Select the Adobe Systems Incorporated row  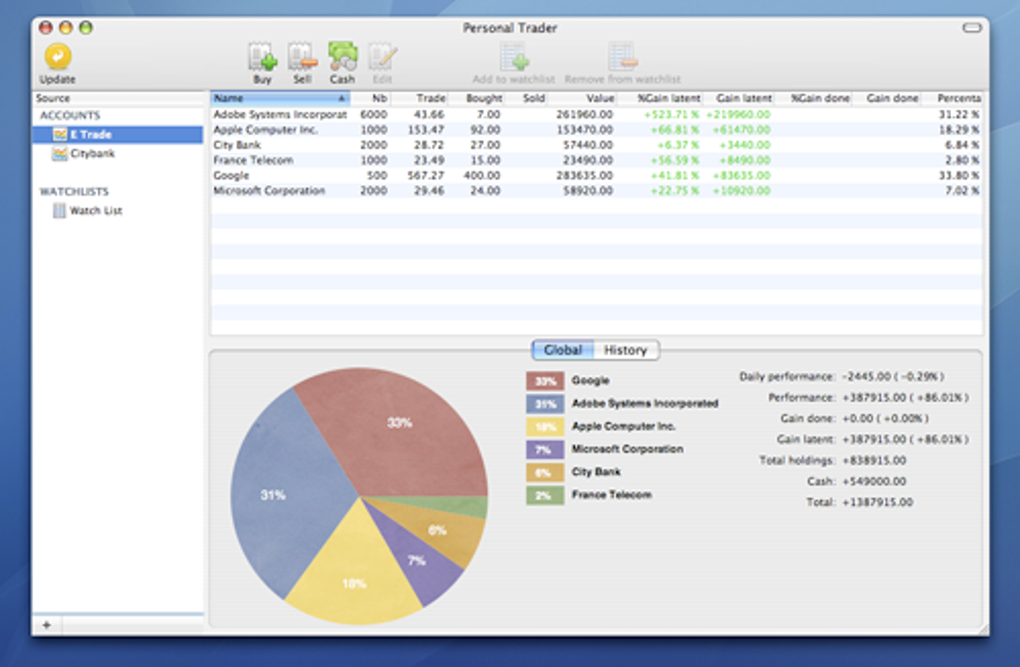[596, 115]
